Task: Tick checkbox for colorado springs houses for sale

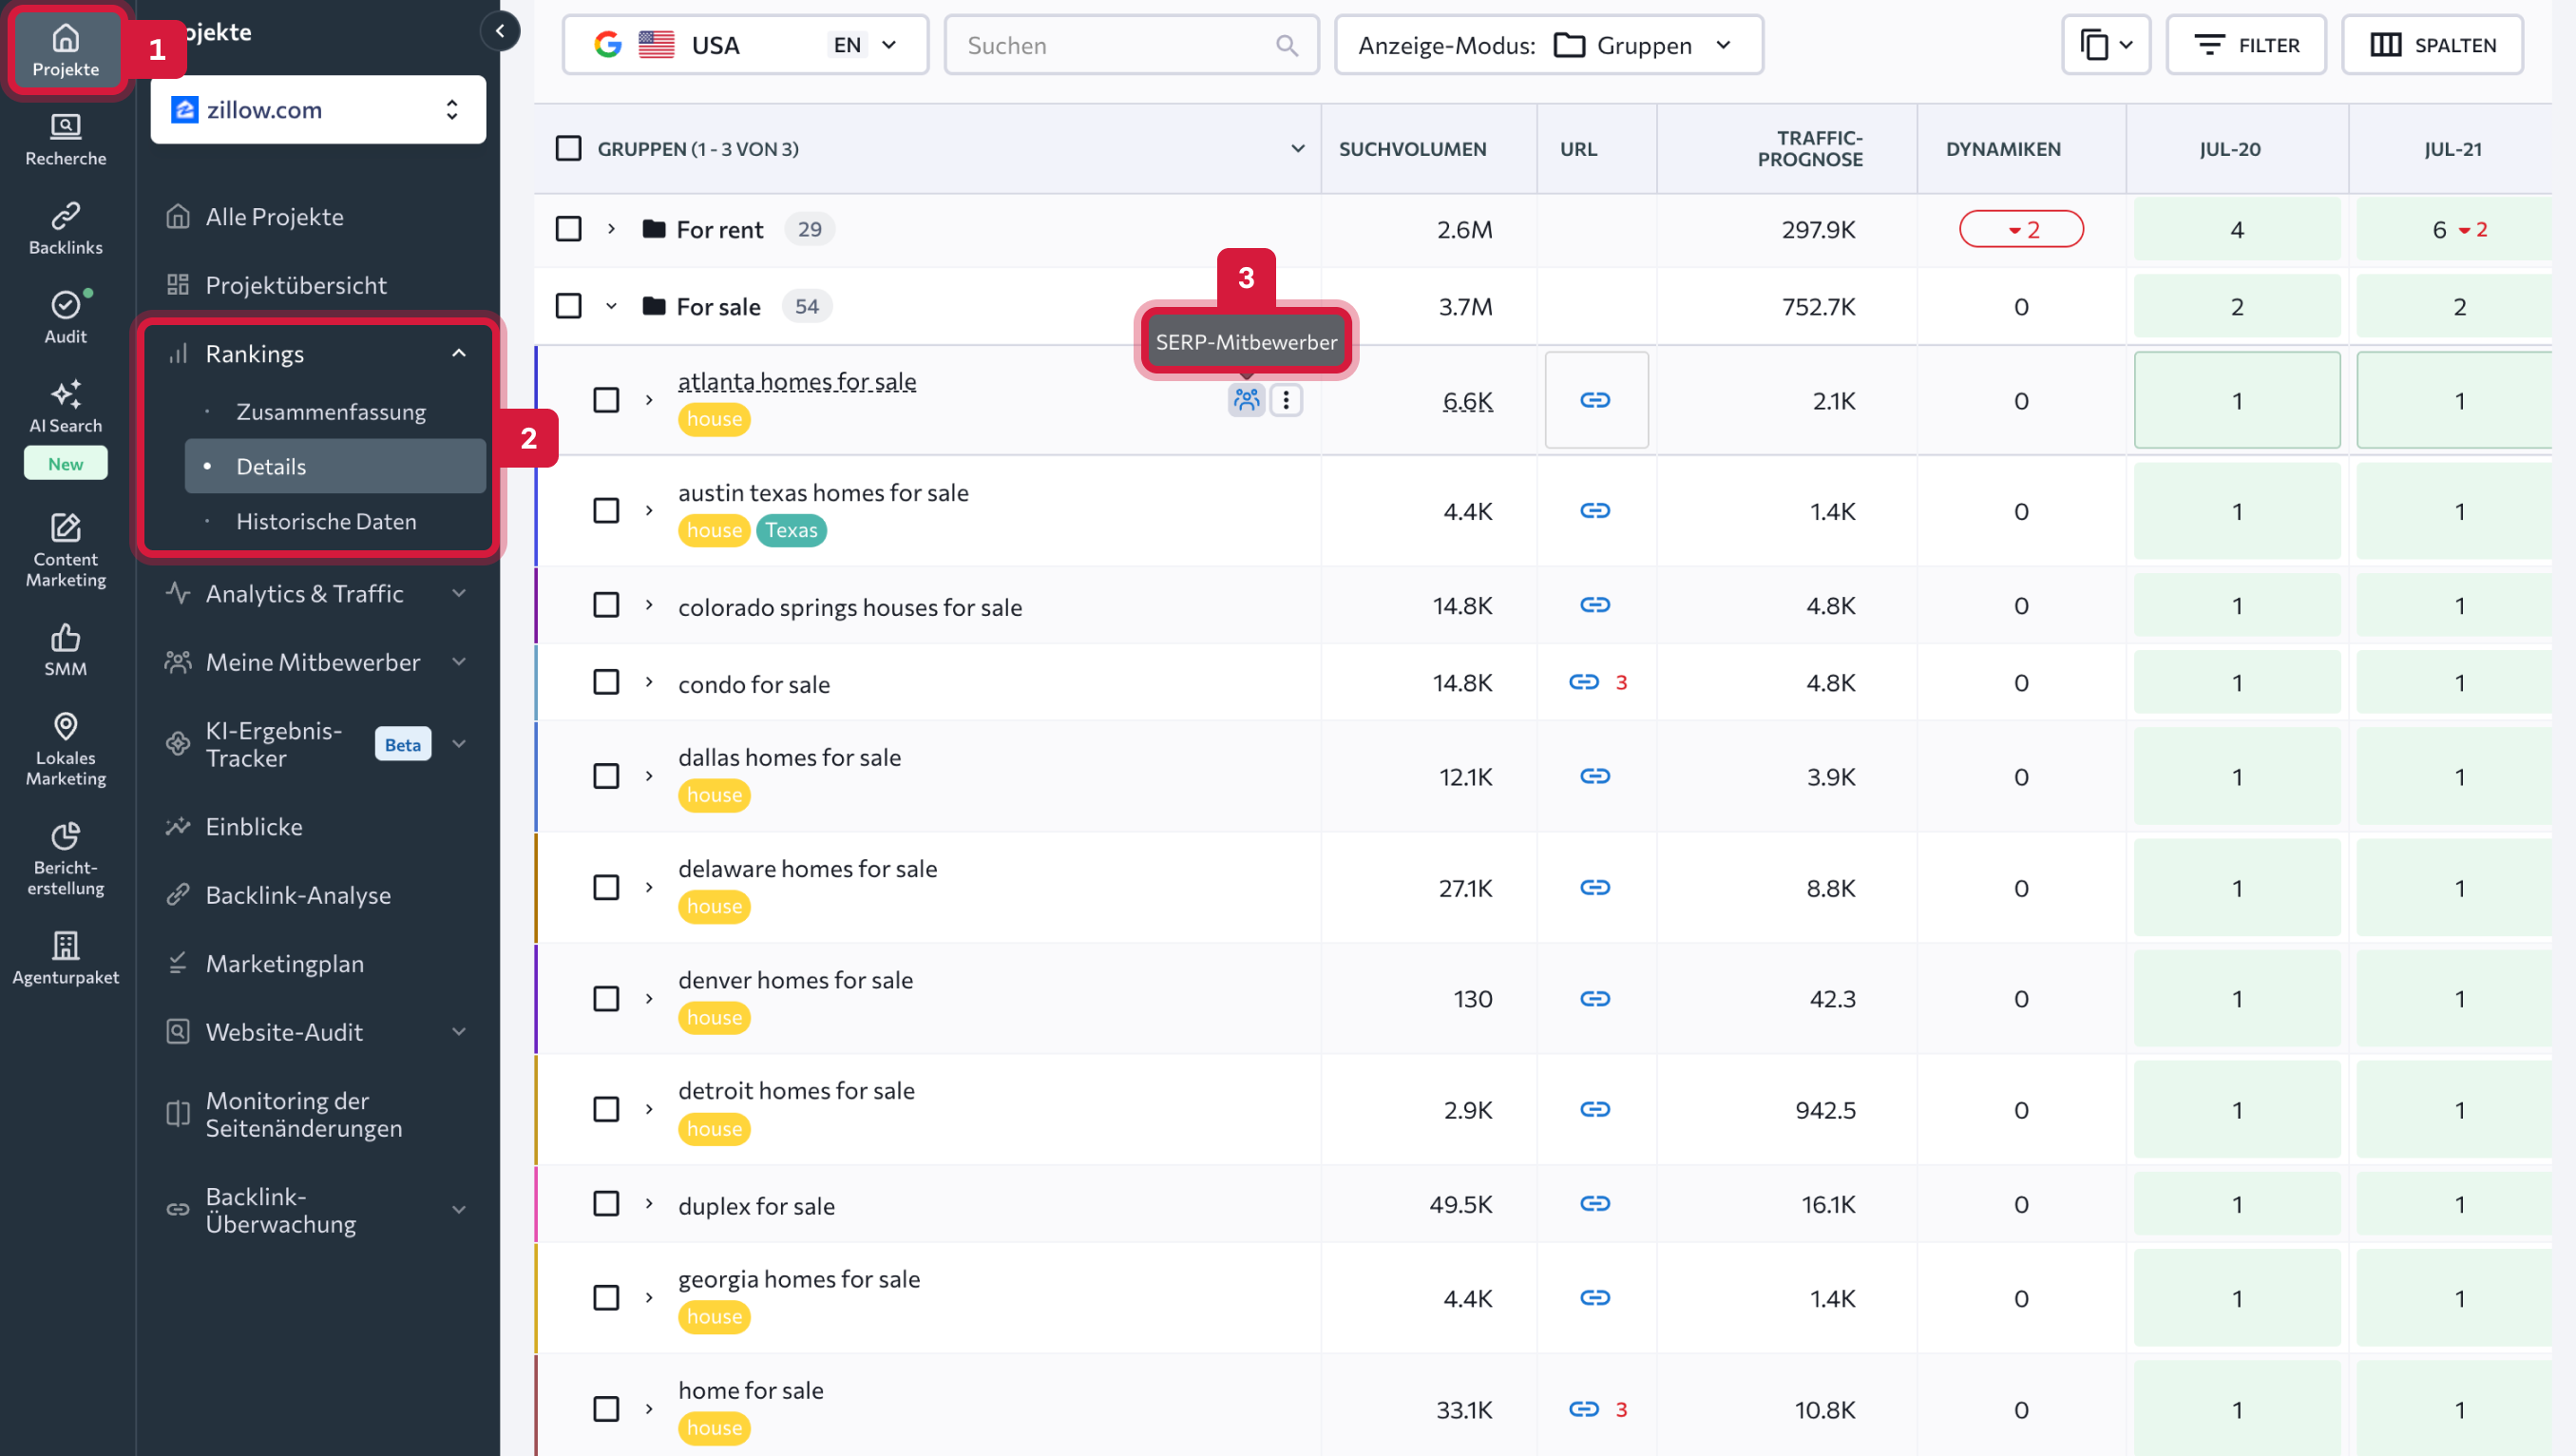Action: pyautogui.click(x=606, y=605)
